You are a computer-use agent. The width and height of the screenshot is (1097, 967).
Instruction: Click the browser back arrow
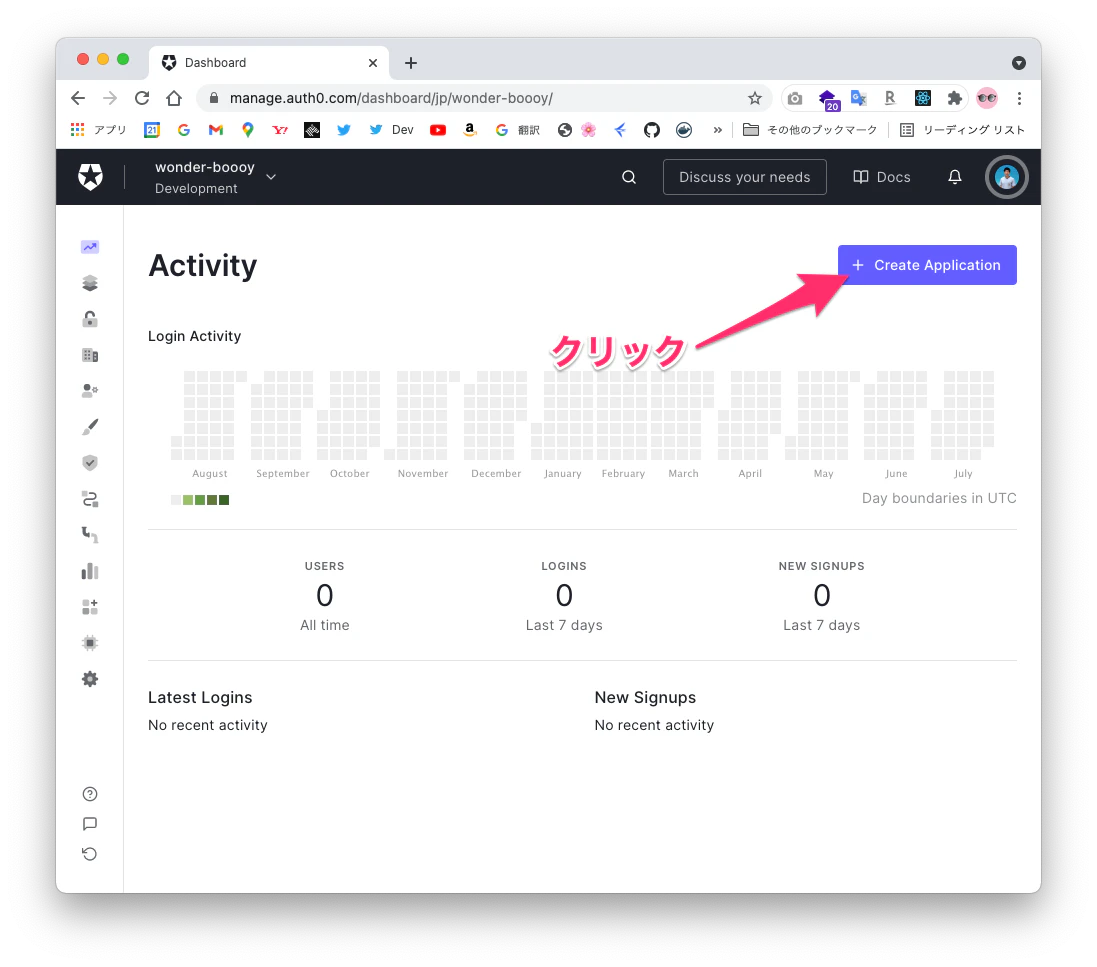click(x=78, y=98)
